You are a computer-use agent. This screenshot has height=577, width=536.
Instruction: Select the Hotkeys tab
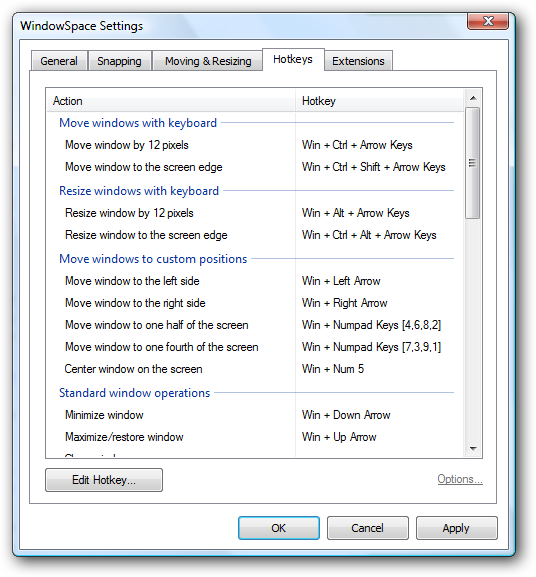pyautogui.click(x=293, y=59)
